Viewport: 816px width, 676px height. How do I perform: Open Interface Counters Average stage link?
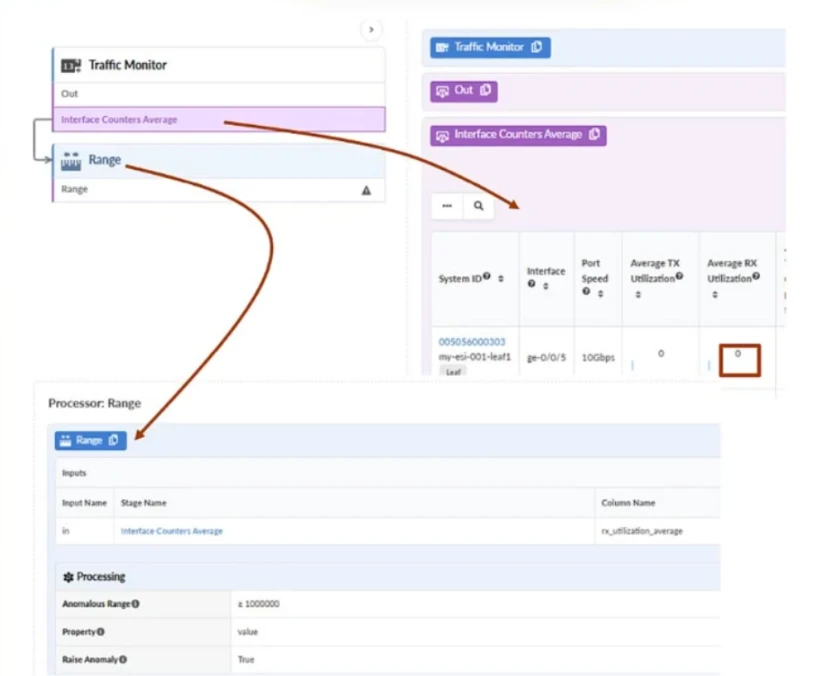click(x=171, y=531)
